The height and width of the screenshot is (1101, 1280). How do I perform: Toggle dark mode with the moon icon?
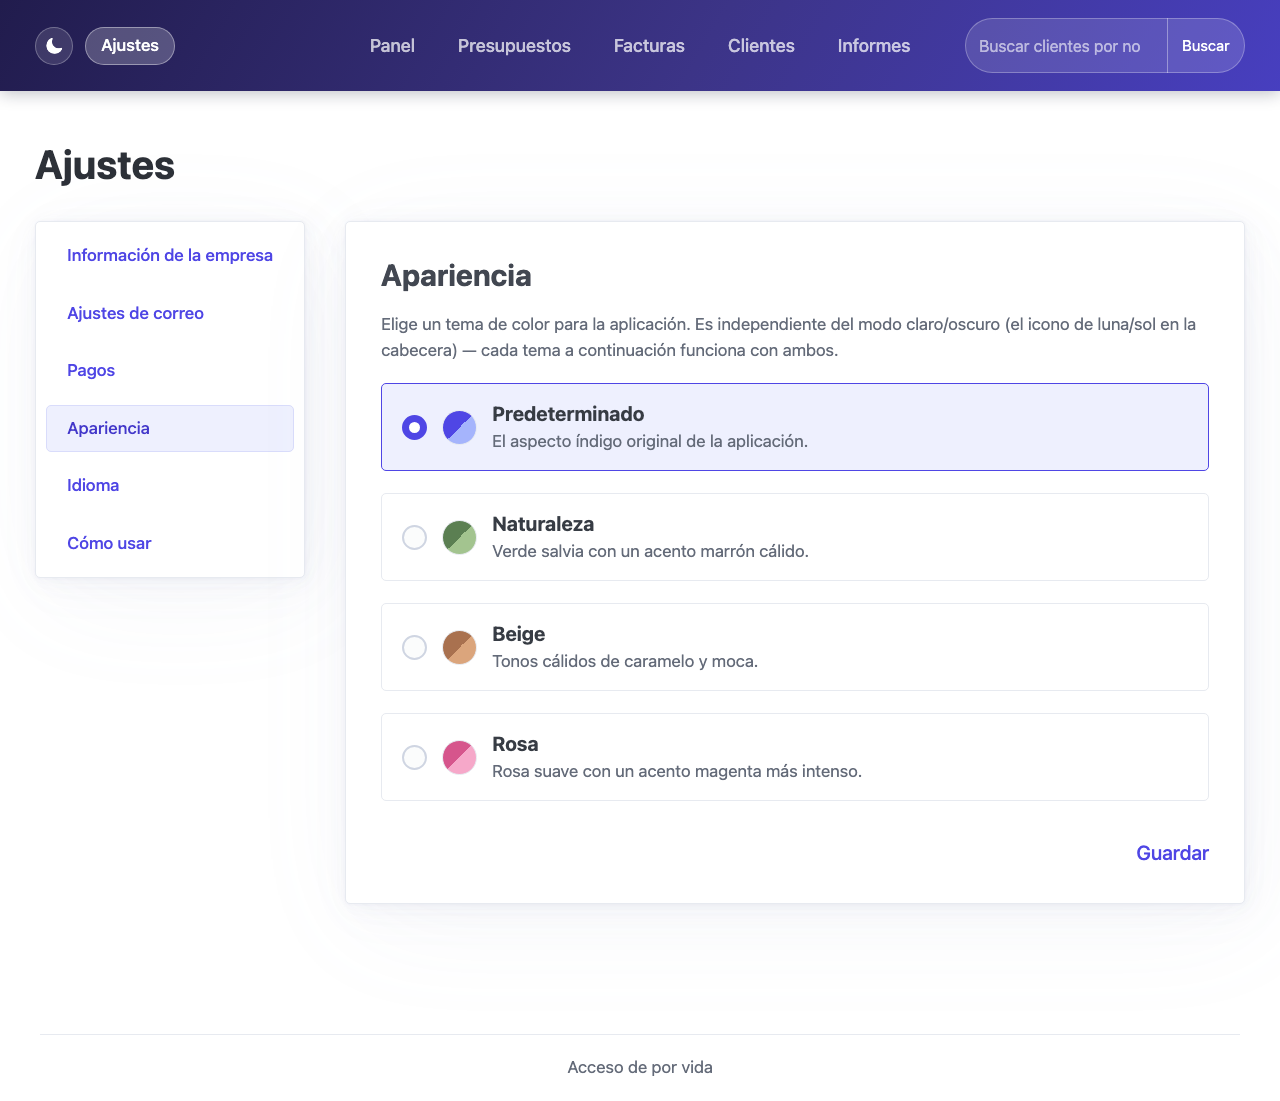click(x=54, y=46)
